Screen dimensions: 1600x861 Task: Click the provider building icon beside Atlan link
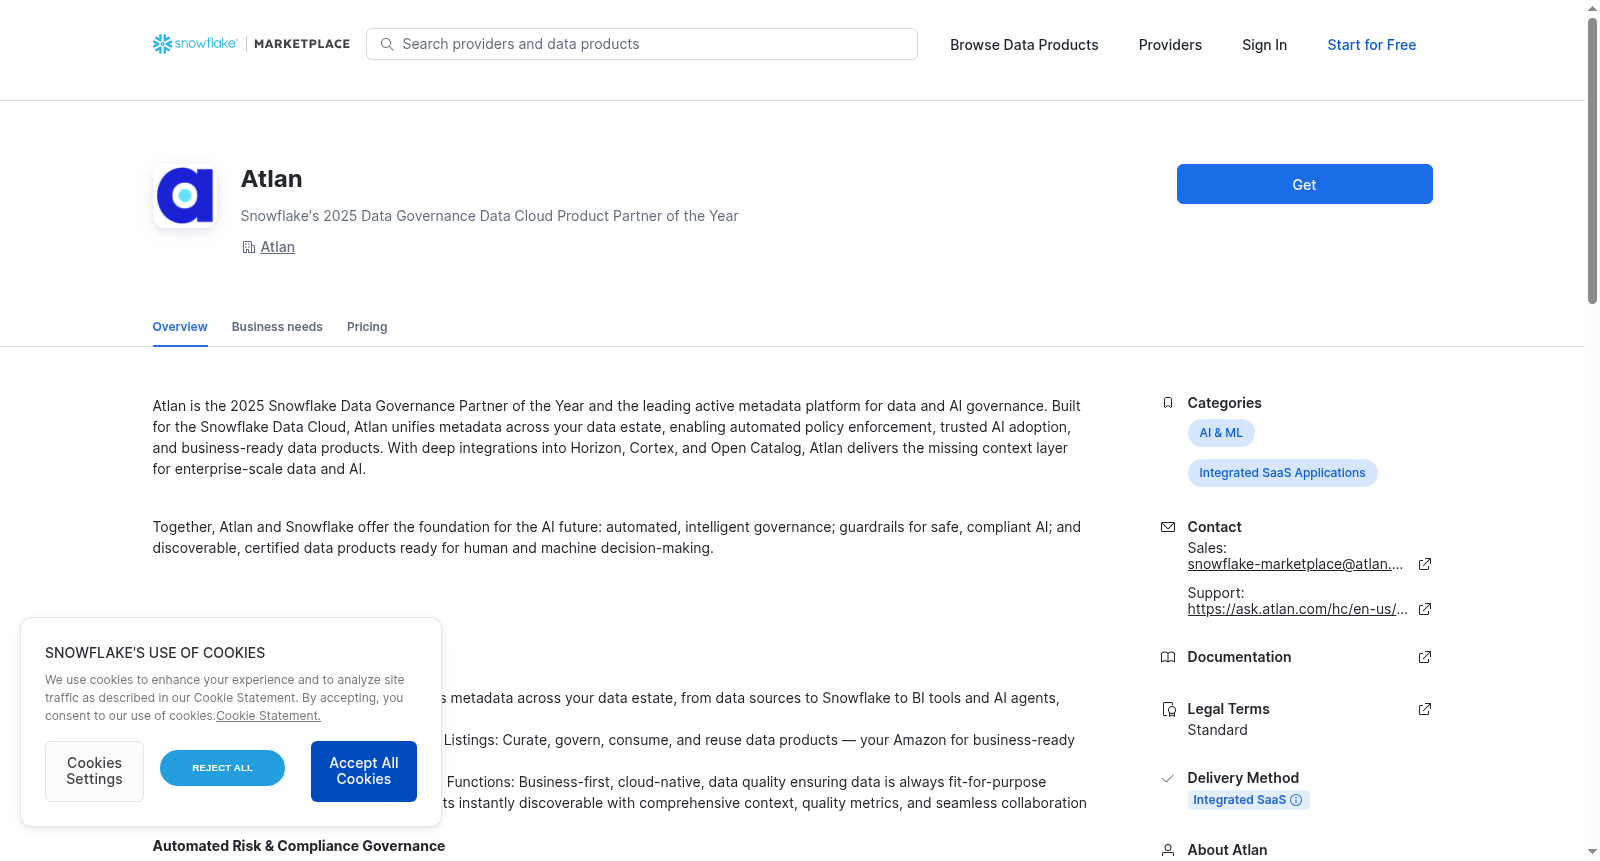tap(249, 247)
